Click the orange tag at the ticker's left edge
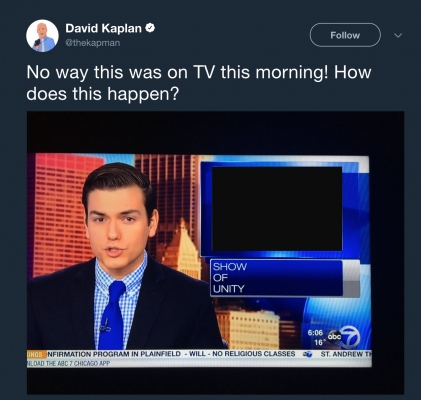The image size is (421, 400). [36, 354]
